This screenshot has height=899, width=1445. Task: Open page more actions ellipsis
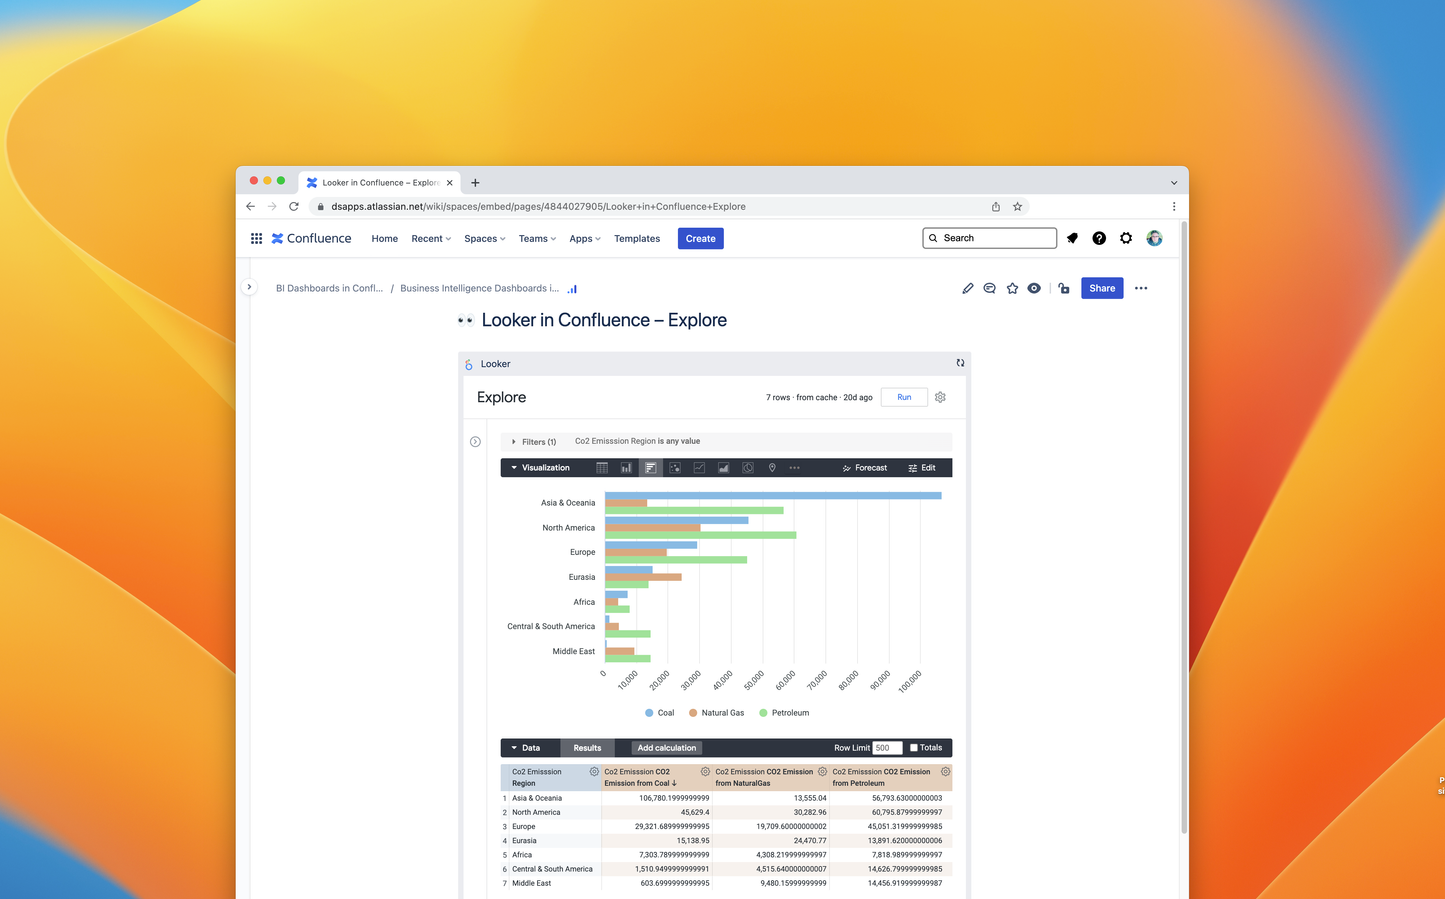click(1141, 288)
